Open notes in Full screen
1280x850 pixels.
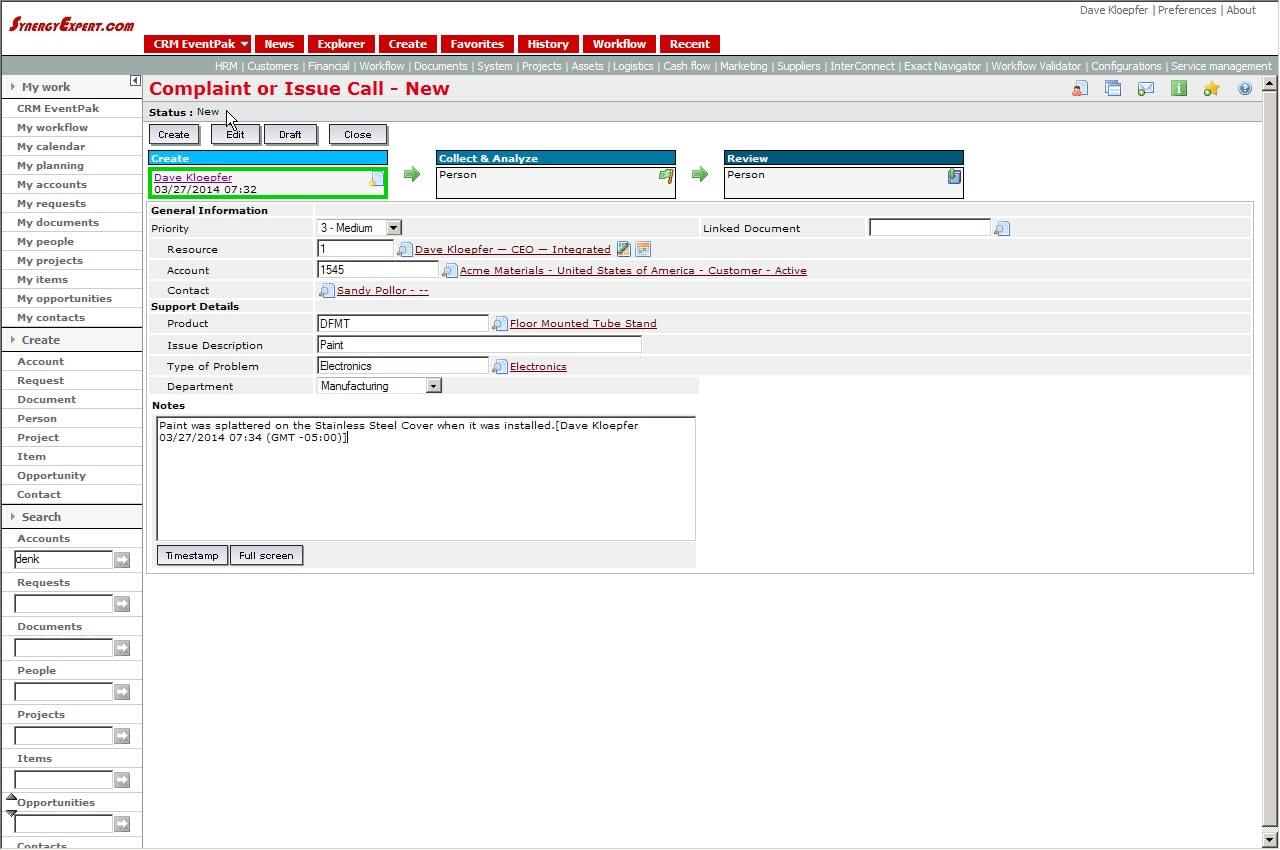coord(266,555)
